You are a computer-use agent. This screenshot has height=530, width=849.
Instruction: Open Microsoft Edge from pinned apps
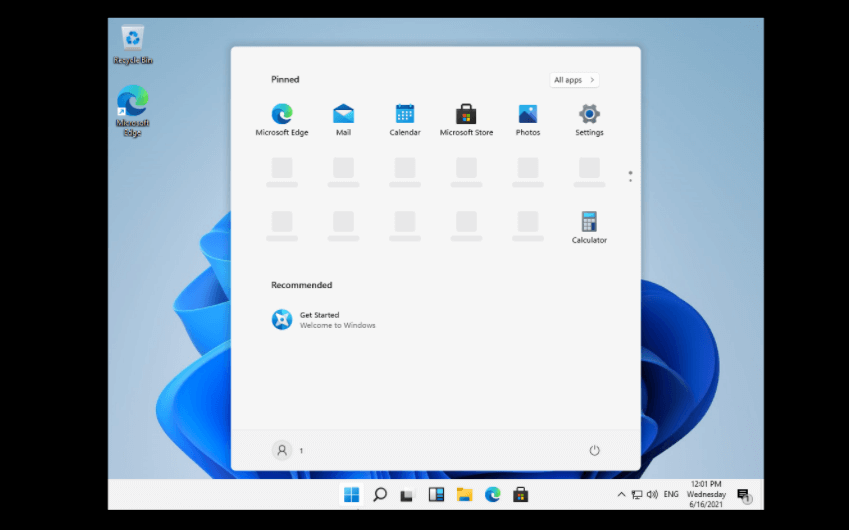[x=282, y=115]
